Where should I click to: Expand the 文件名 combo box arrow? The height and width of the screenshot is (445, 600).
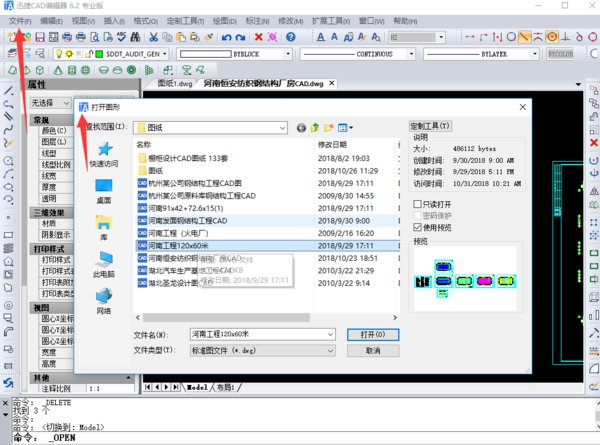[330, 334]
